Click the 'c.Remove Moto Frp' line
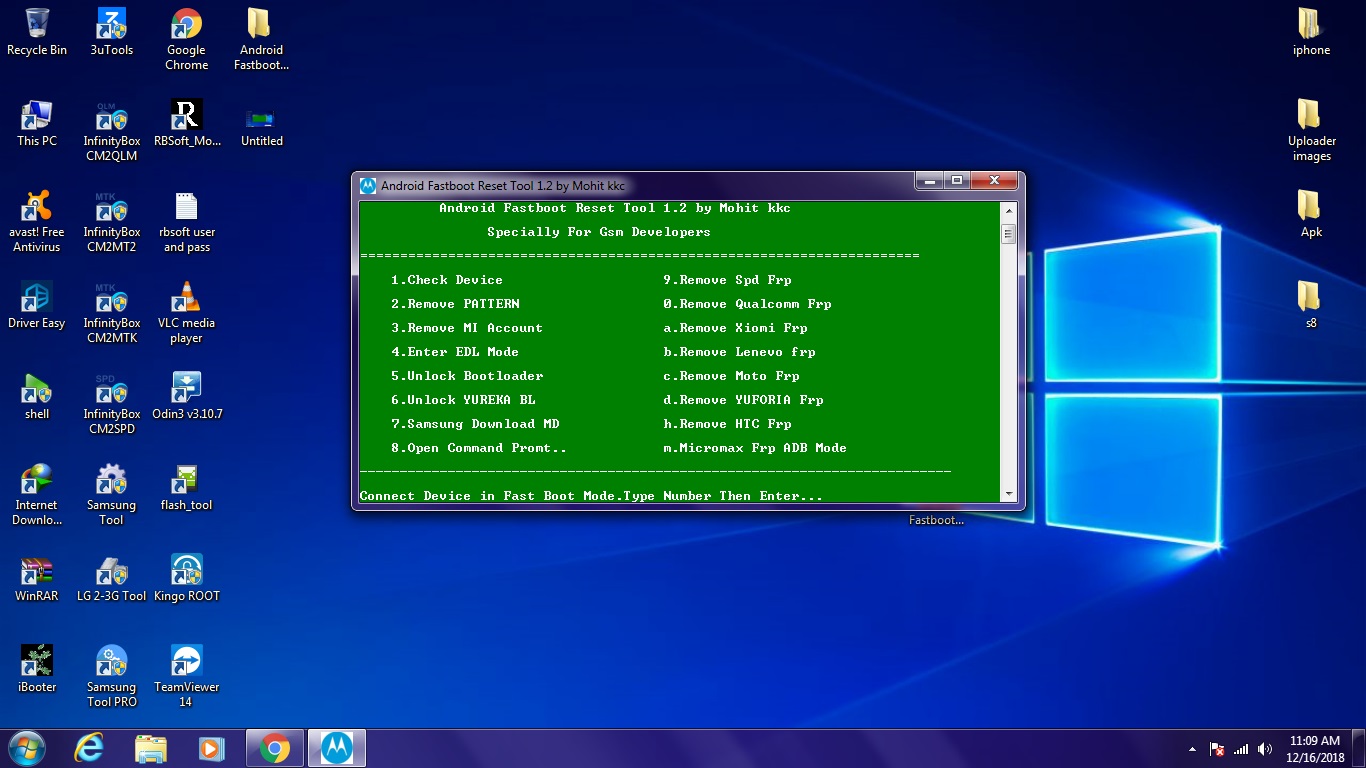This screenshot has height=768, width=1366. pyautogui.click(x=731, y=376)
